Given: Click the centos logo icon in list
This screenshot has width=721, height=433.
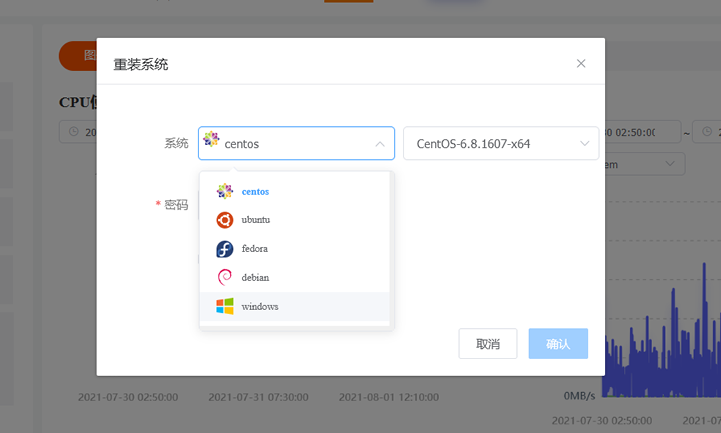Looking at the screenshot, I should (x=225, y=191).
